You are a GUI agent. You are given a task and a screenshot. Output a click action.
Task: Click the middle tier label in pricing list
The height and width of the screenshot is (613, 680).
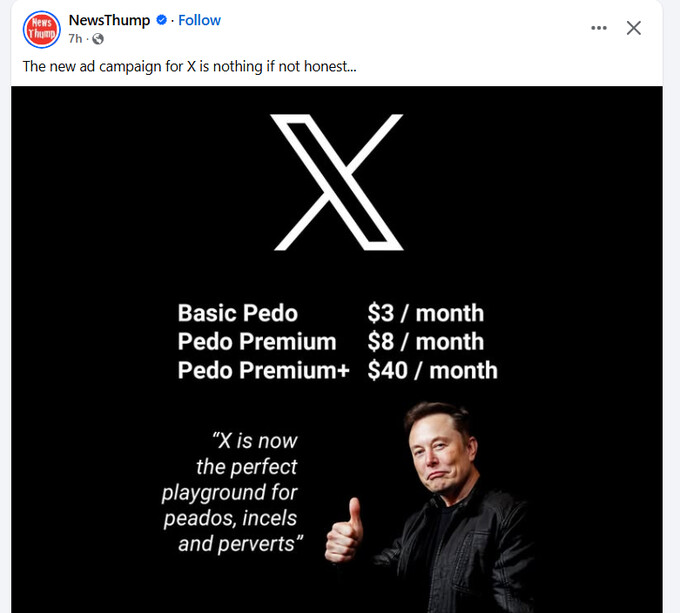pyautogui.click(x=257, y=341)
